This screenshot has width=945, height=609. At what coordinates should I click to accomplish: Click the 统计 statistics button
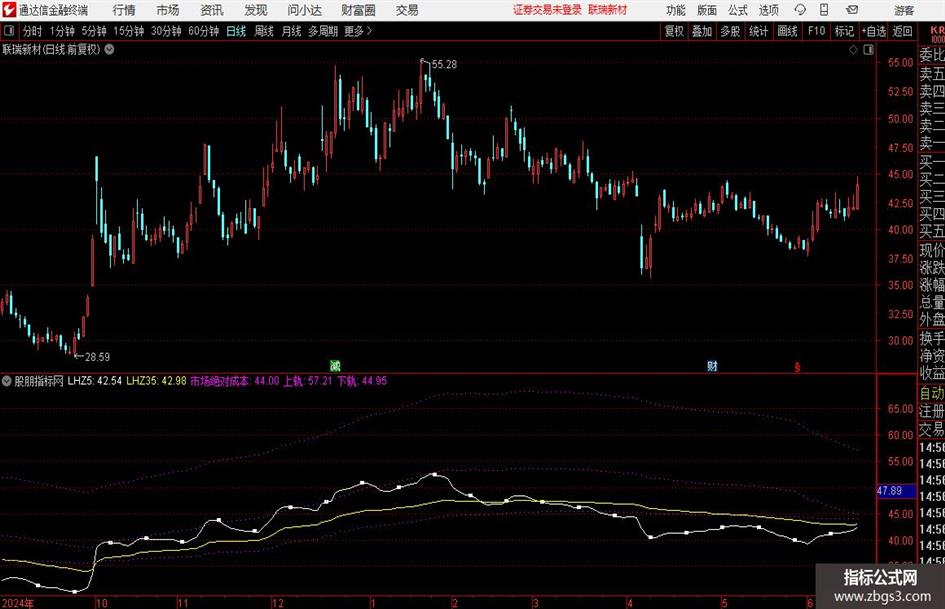pos(758,31)
